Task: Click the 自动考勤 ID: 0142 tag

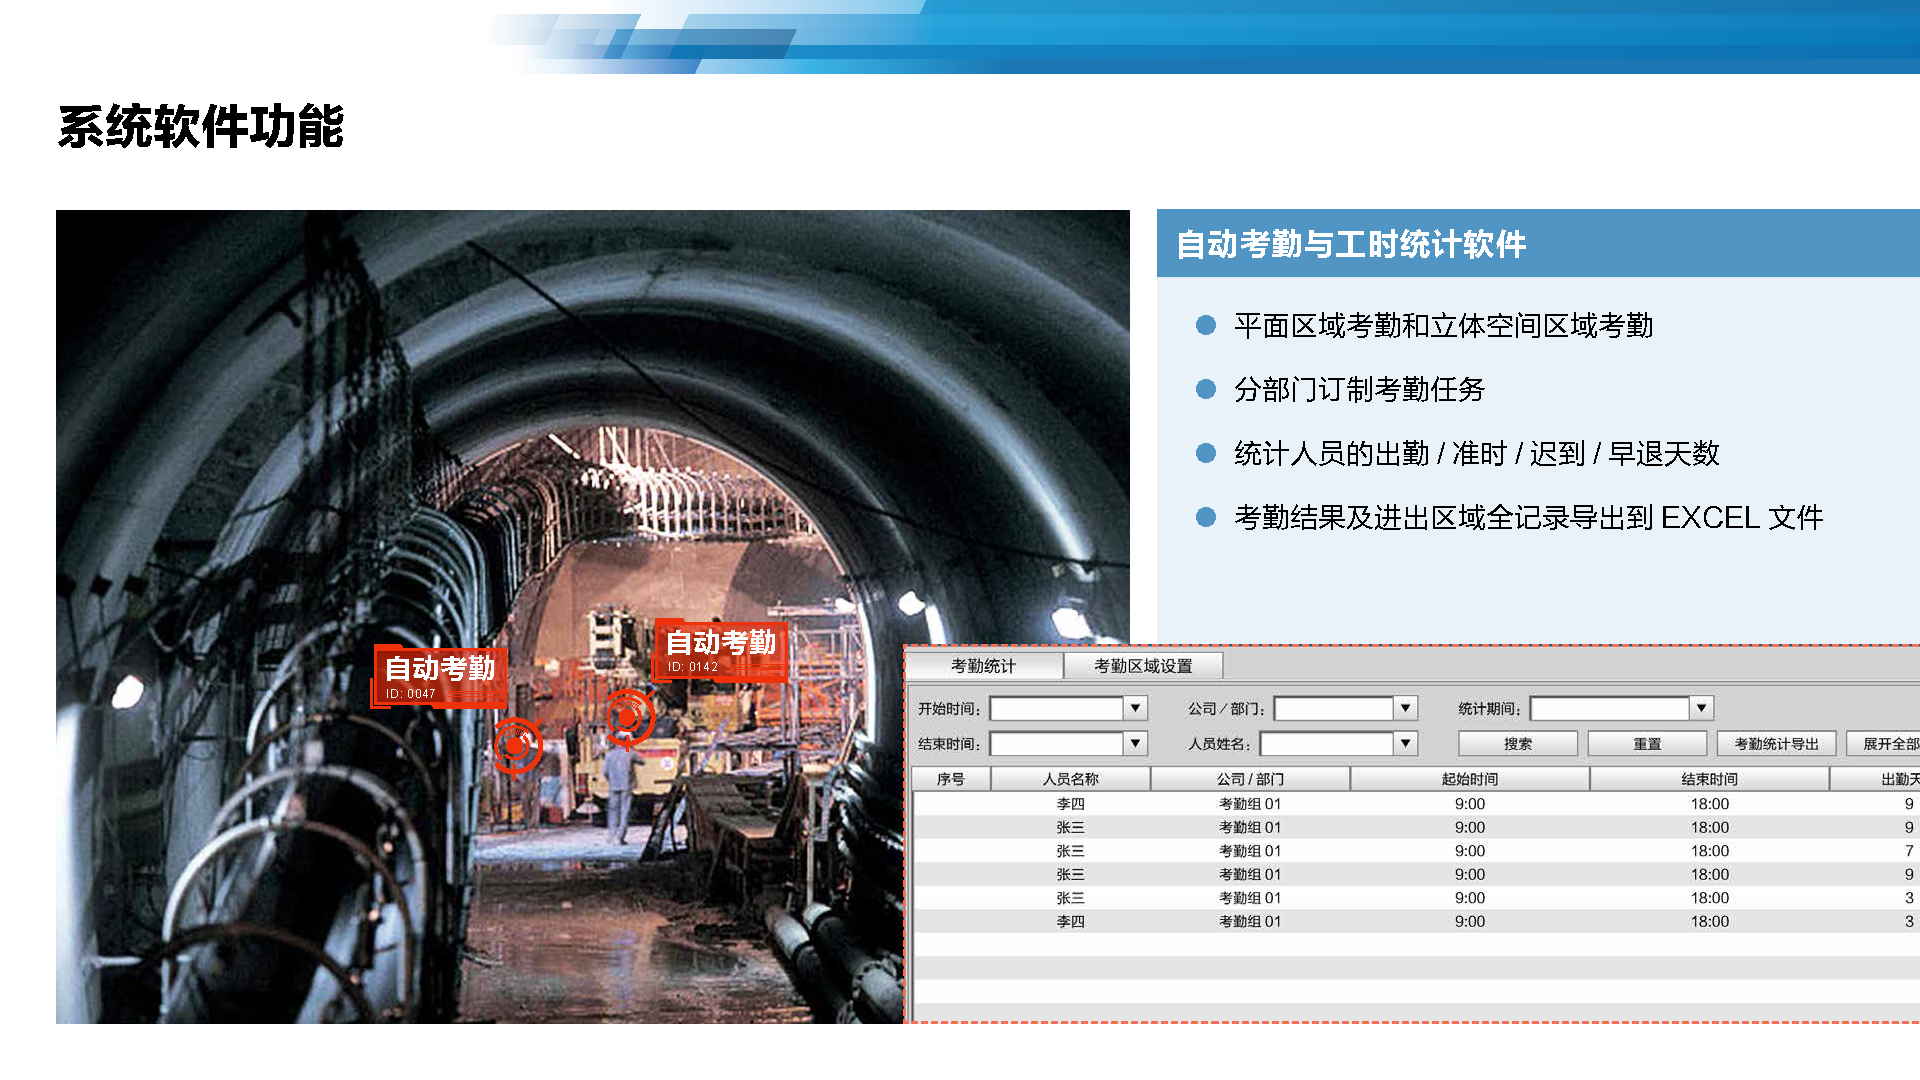Action: tap(721, 651)
